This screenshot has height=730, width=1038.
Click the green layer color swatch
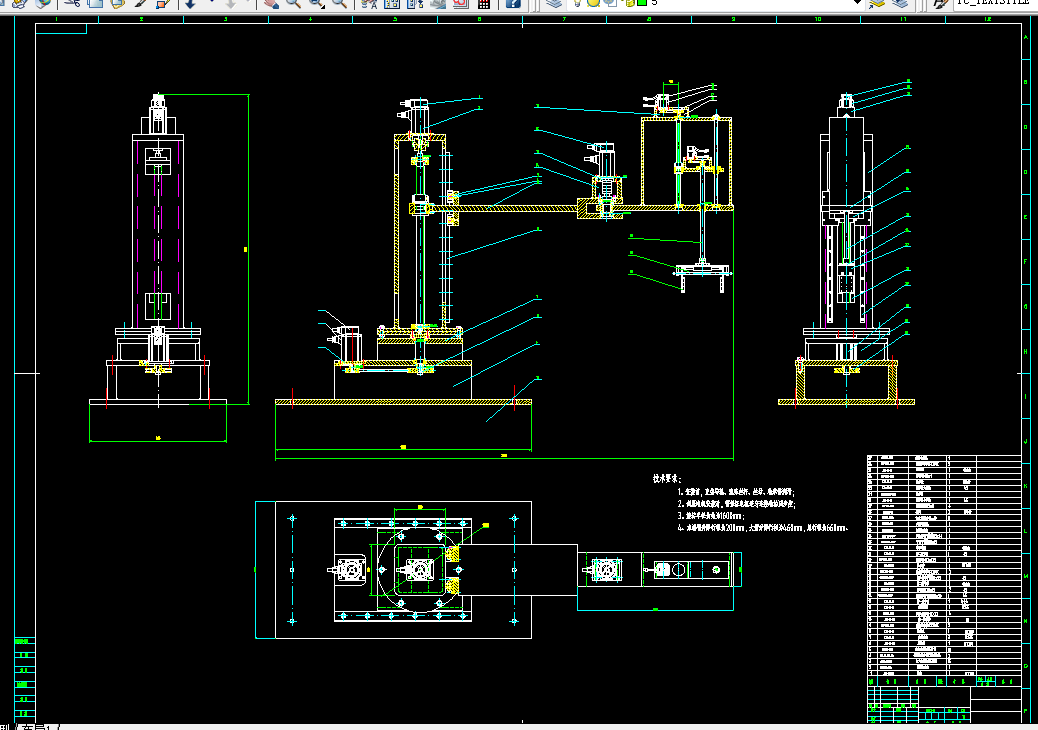[x=641, y=3]
